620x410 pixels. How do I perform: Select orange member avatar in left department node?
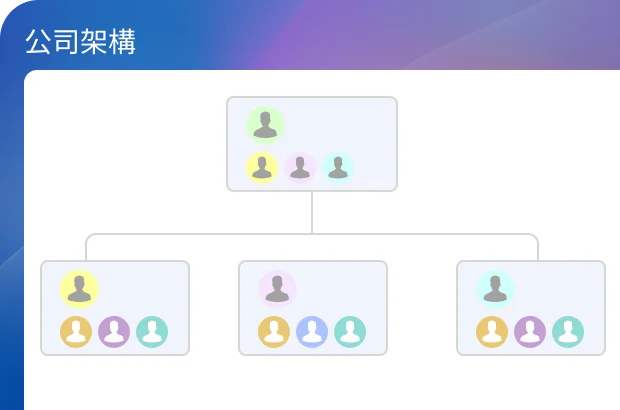tap(76, 332)
